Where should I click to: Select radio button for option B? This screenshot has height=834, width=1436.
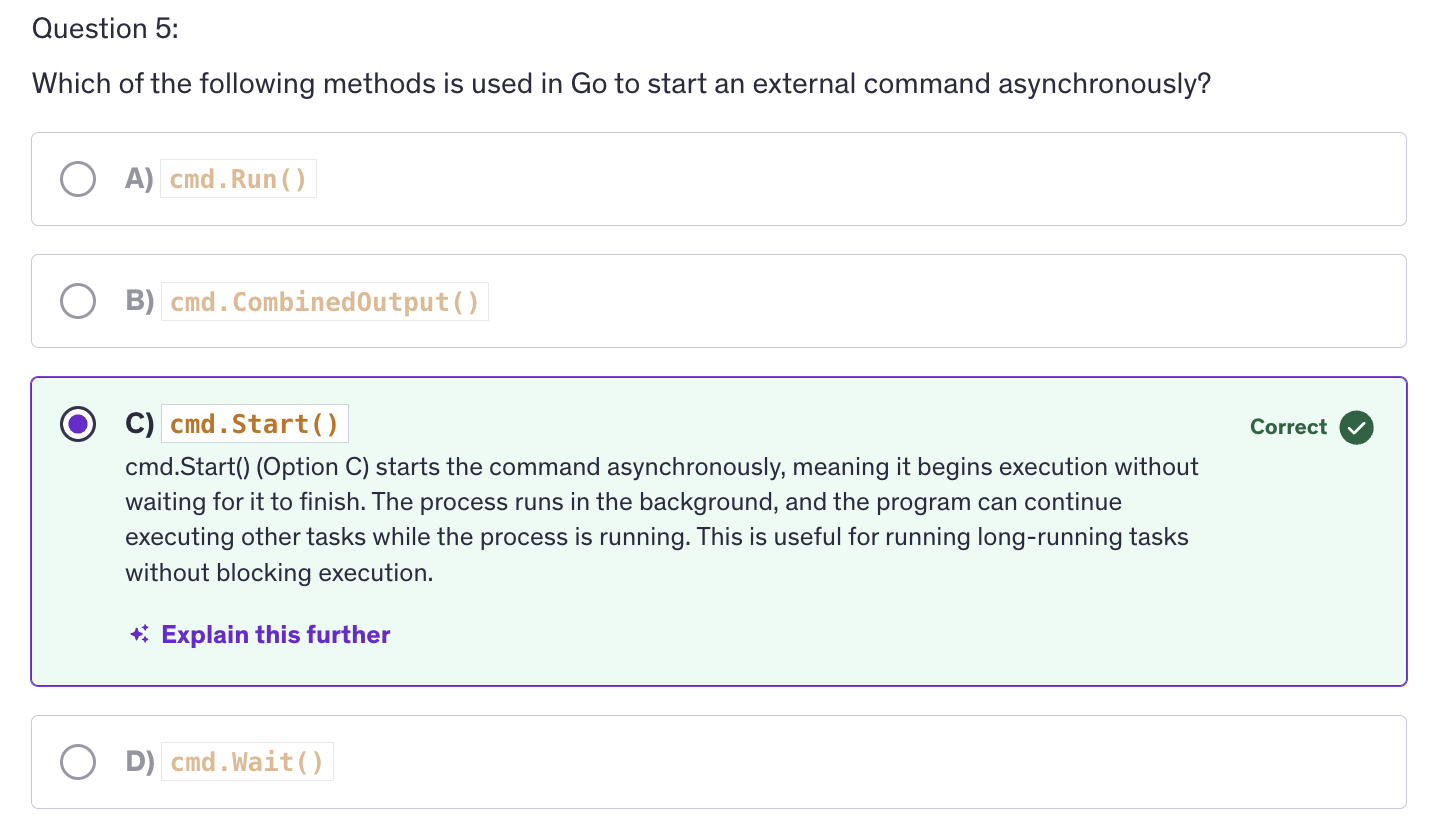78,301
